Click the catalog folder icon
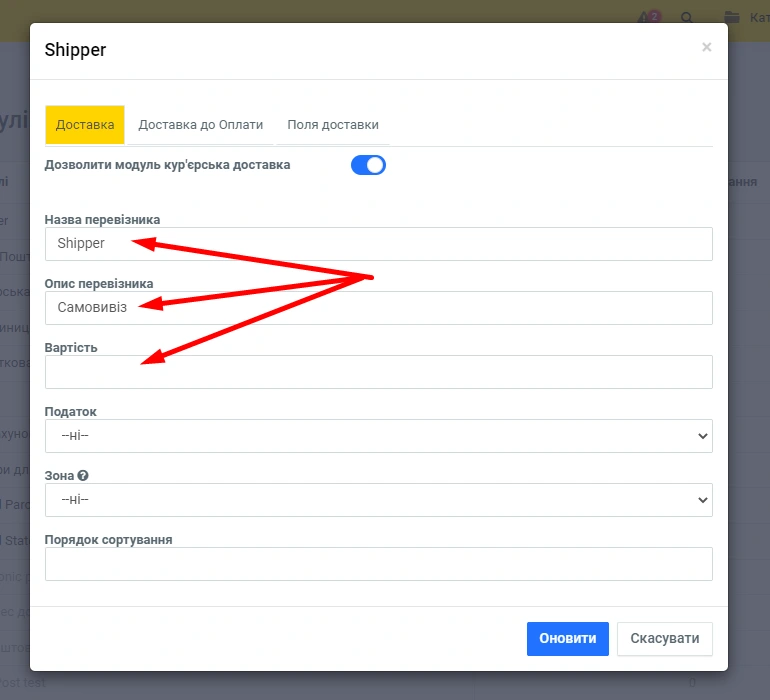 pyautogui.click(x=732, y=17)
